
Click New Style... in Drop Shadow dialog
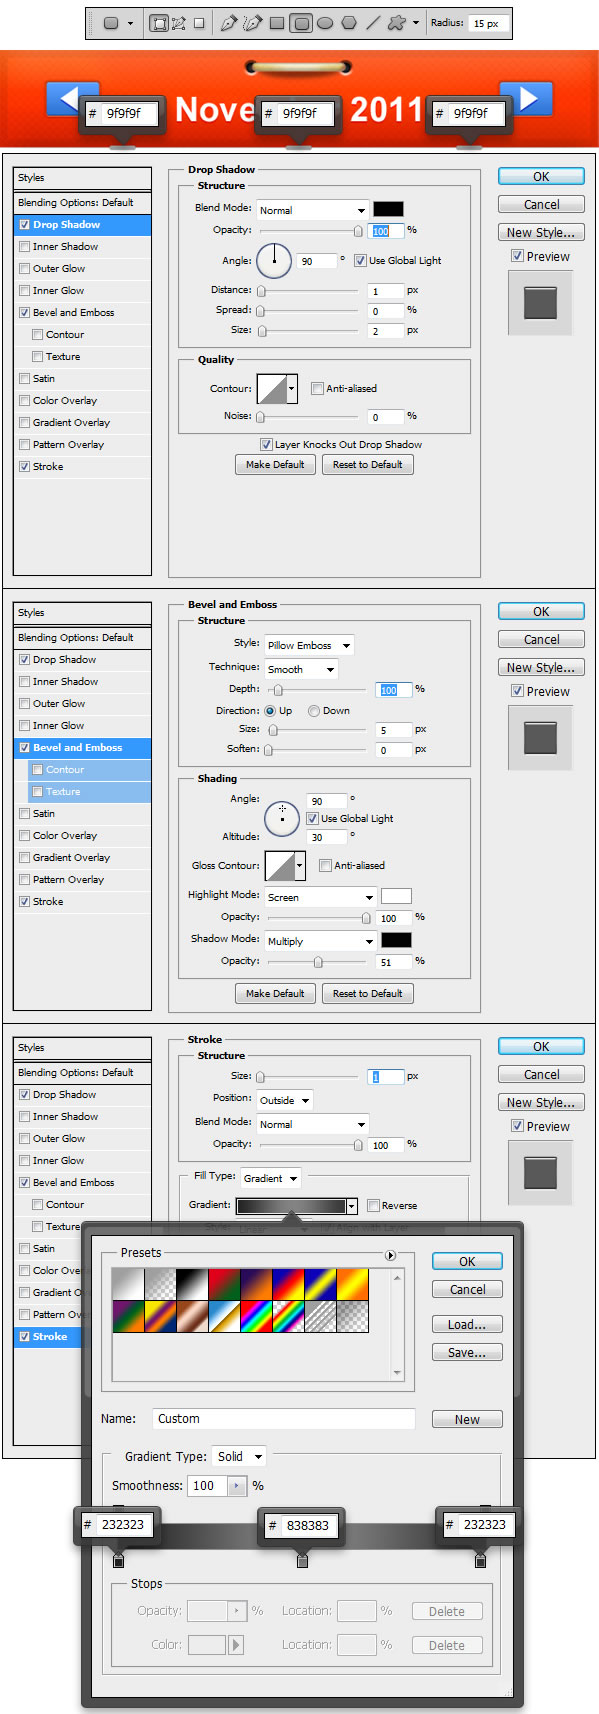coord(541,233)
